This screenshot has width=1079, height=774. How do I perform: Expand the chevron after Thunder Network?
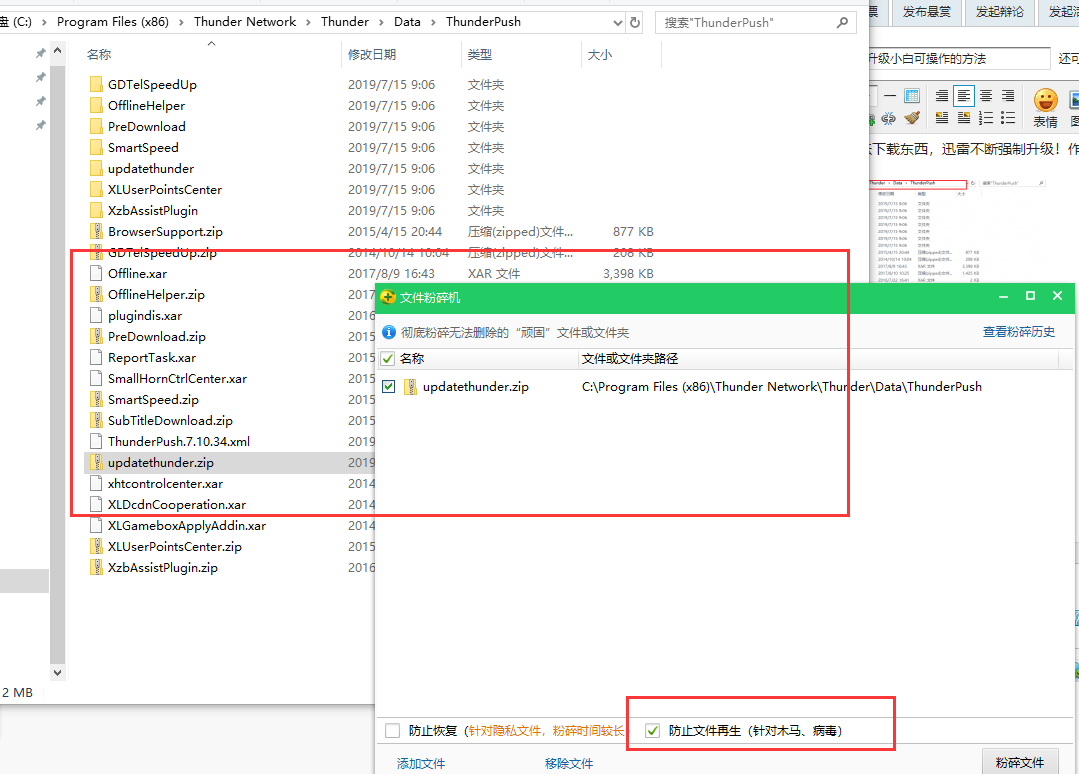coord(309,21)
